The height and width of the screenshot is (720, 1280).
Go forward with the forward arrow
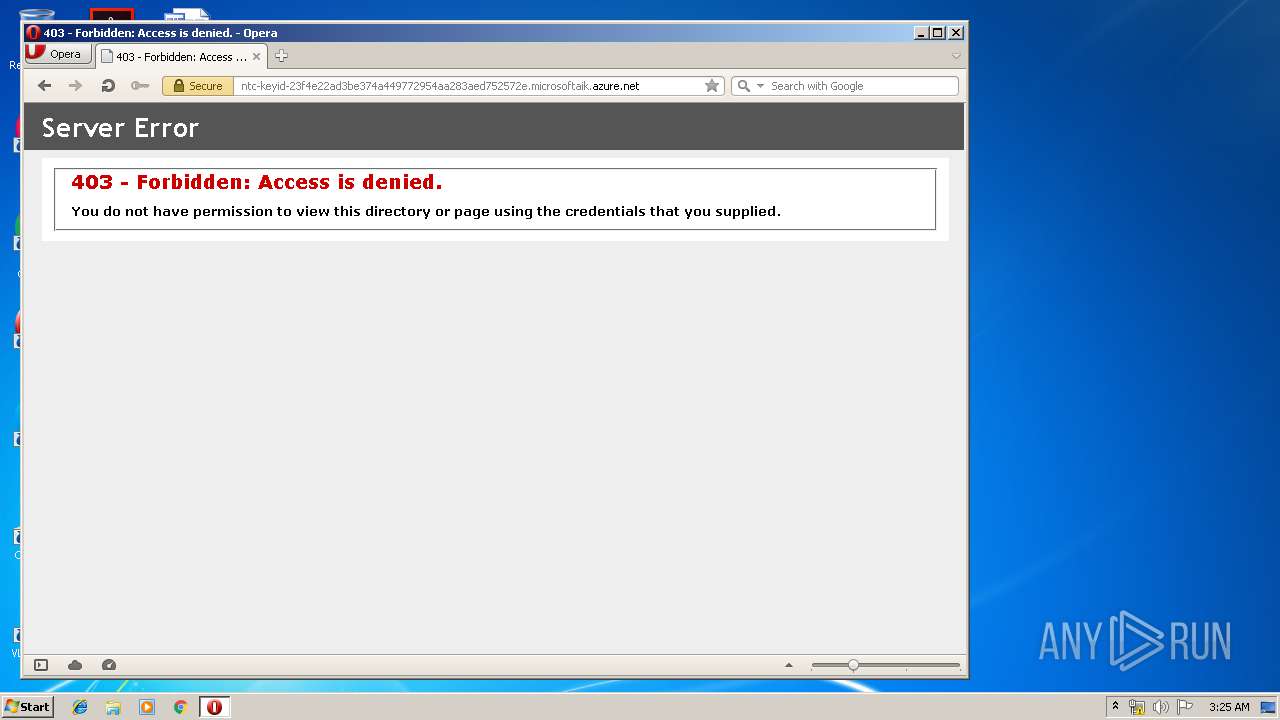point(75,86)
